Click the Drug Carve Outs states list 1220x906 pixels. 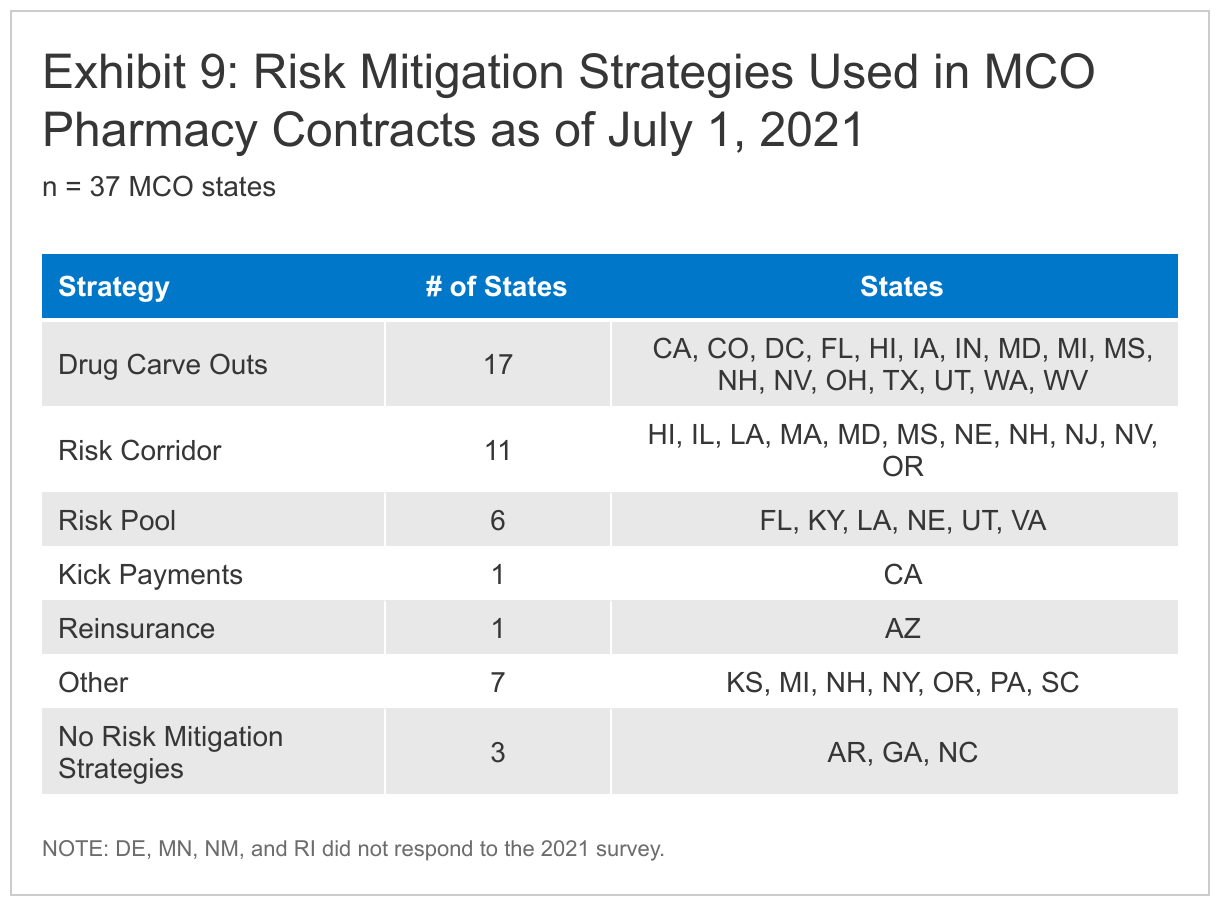(x=902, y=364)
